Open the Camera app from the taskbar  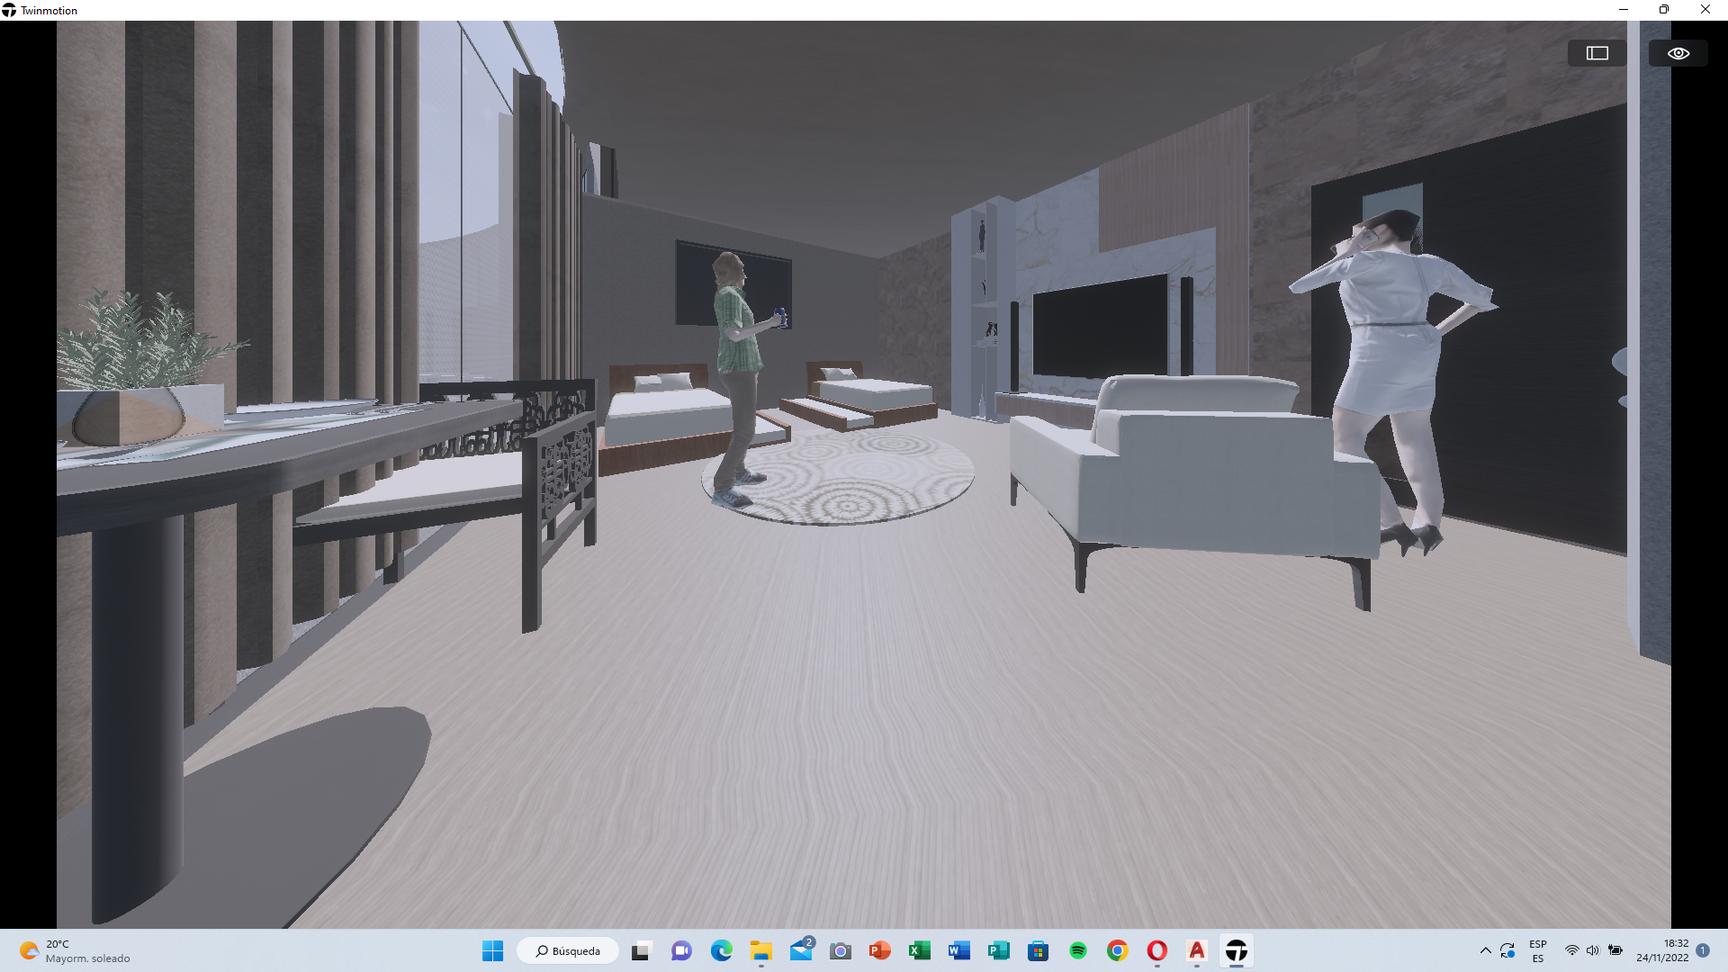tap(840, 951)
